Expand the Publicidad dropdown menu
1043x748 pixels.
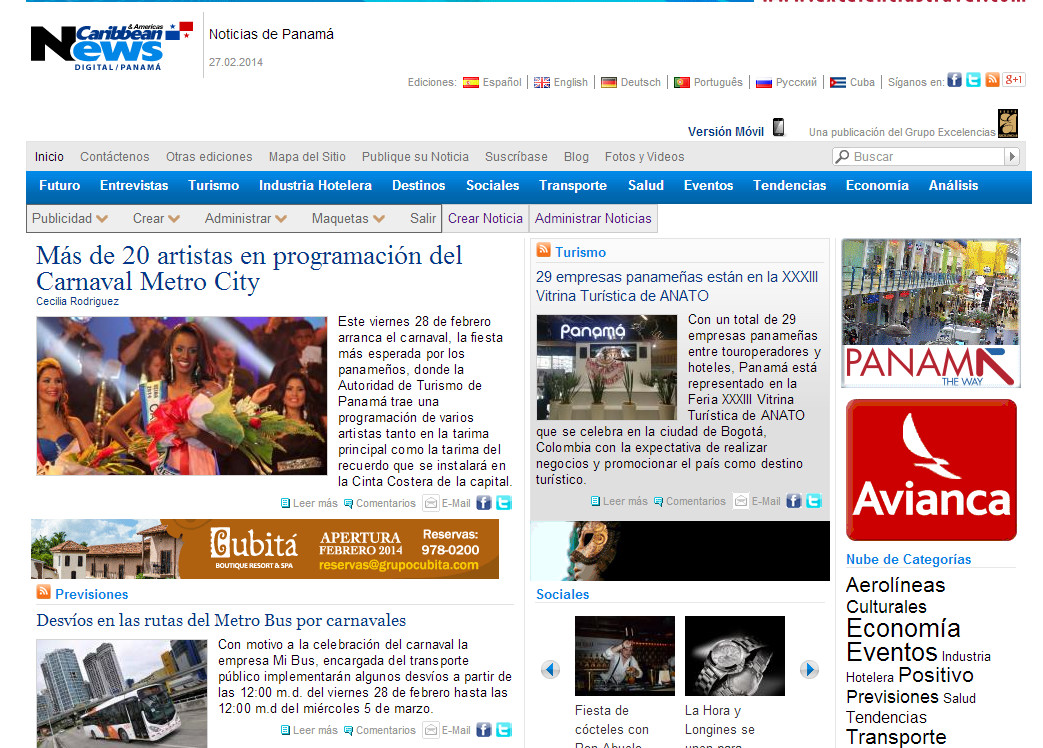coord(70,218)
